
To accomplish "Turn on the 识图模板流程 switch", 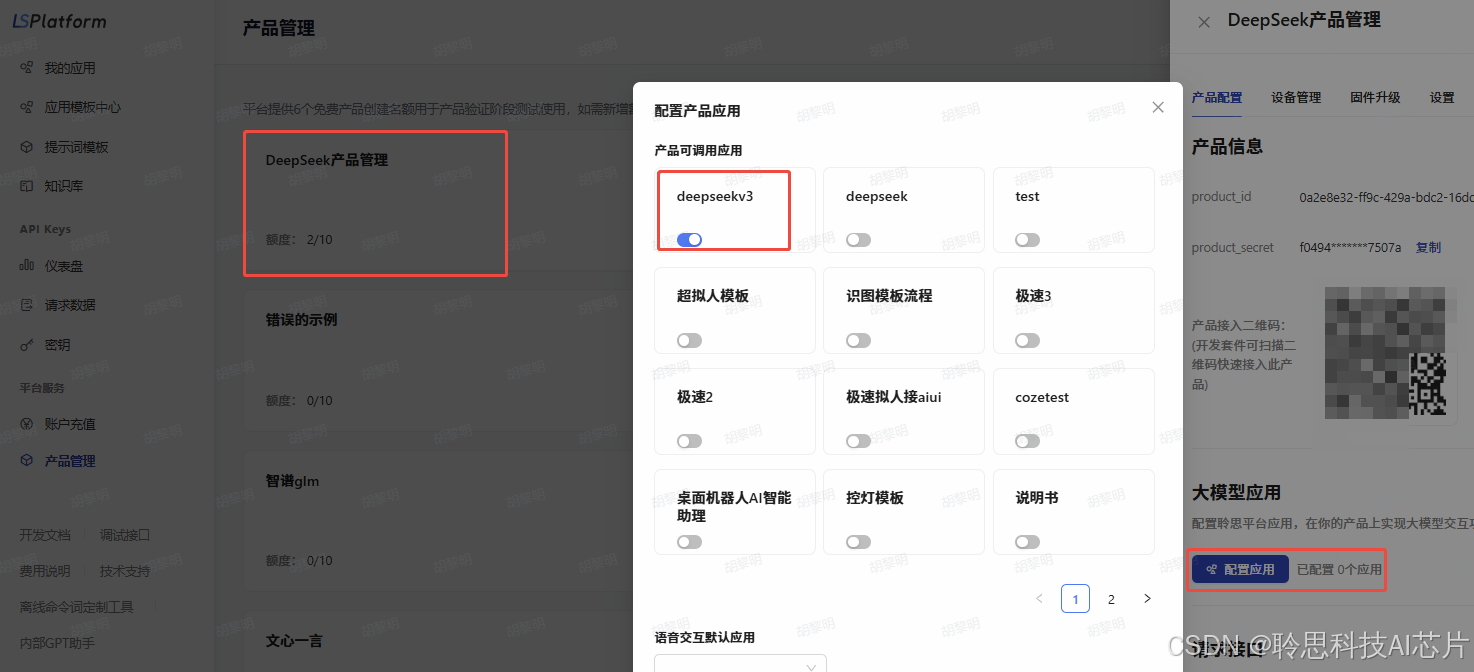I will click(858, 341).
